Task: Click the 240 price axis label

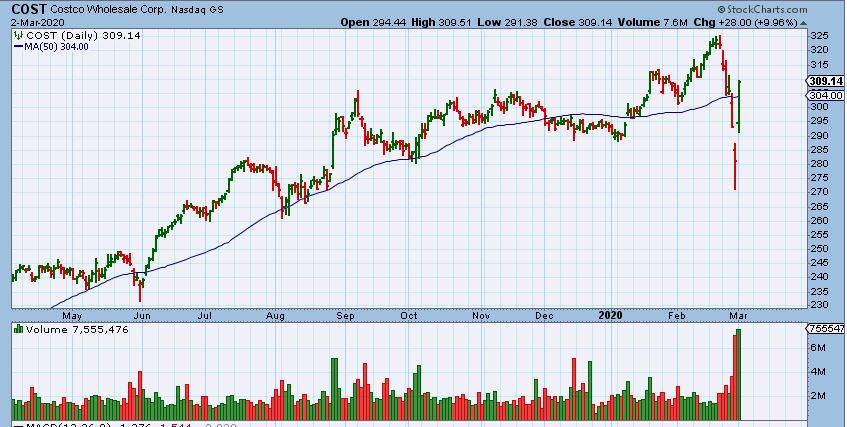Action: point(819,276)
